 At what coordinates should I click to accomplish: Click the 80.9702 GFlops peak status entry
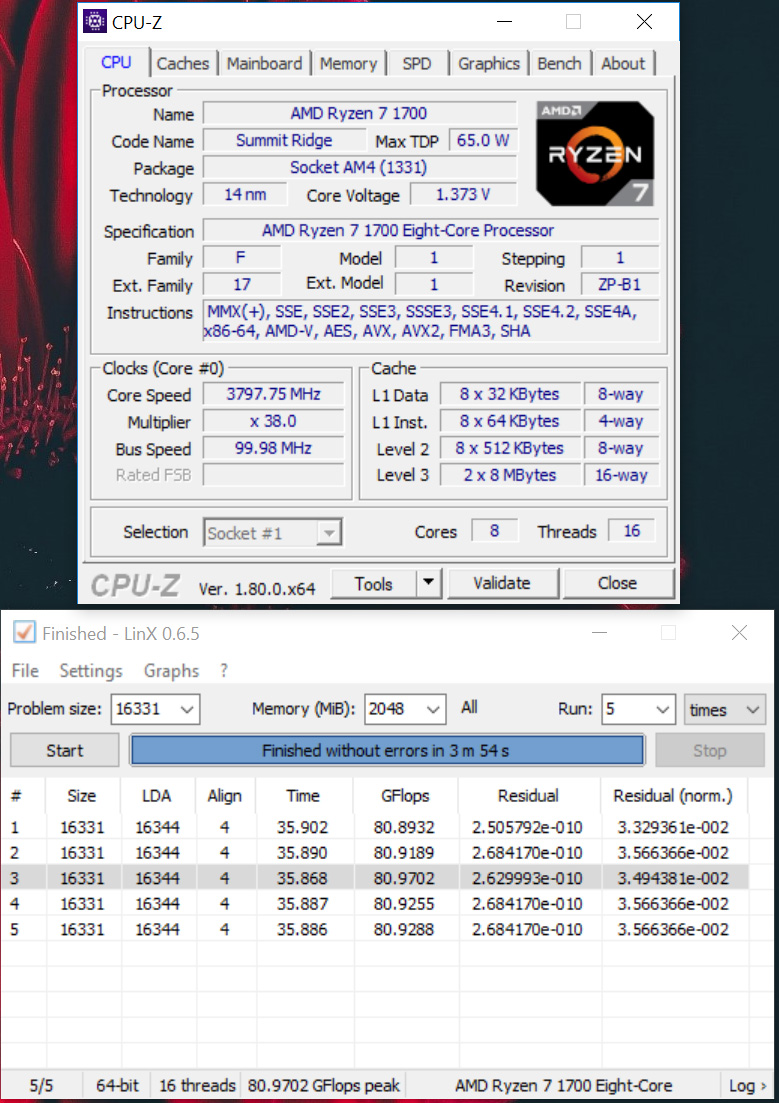click(324, 1085)
